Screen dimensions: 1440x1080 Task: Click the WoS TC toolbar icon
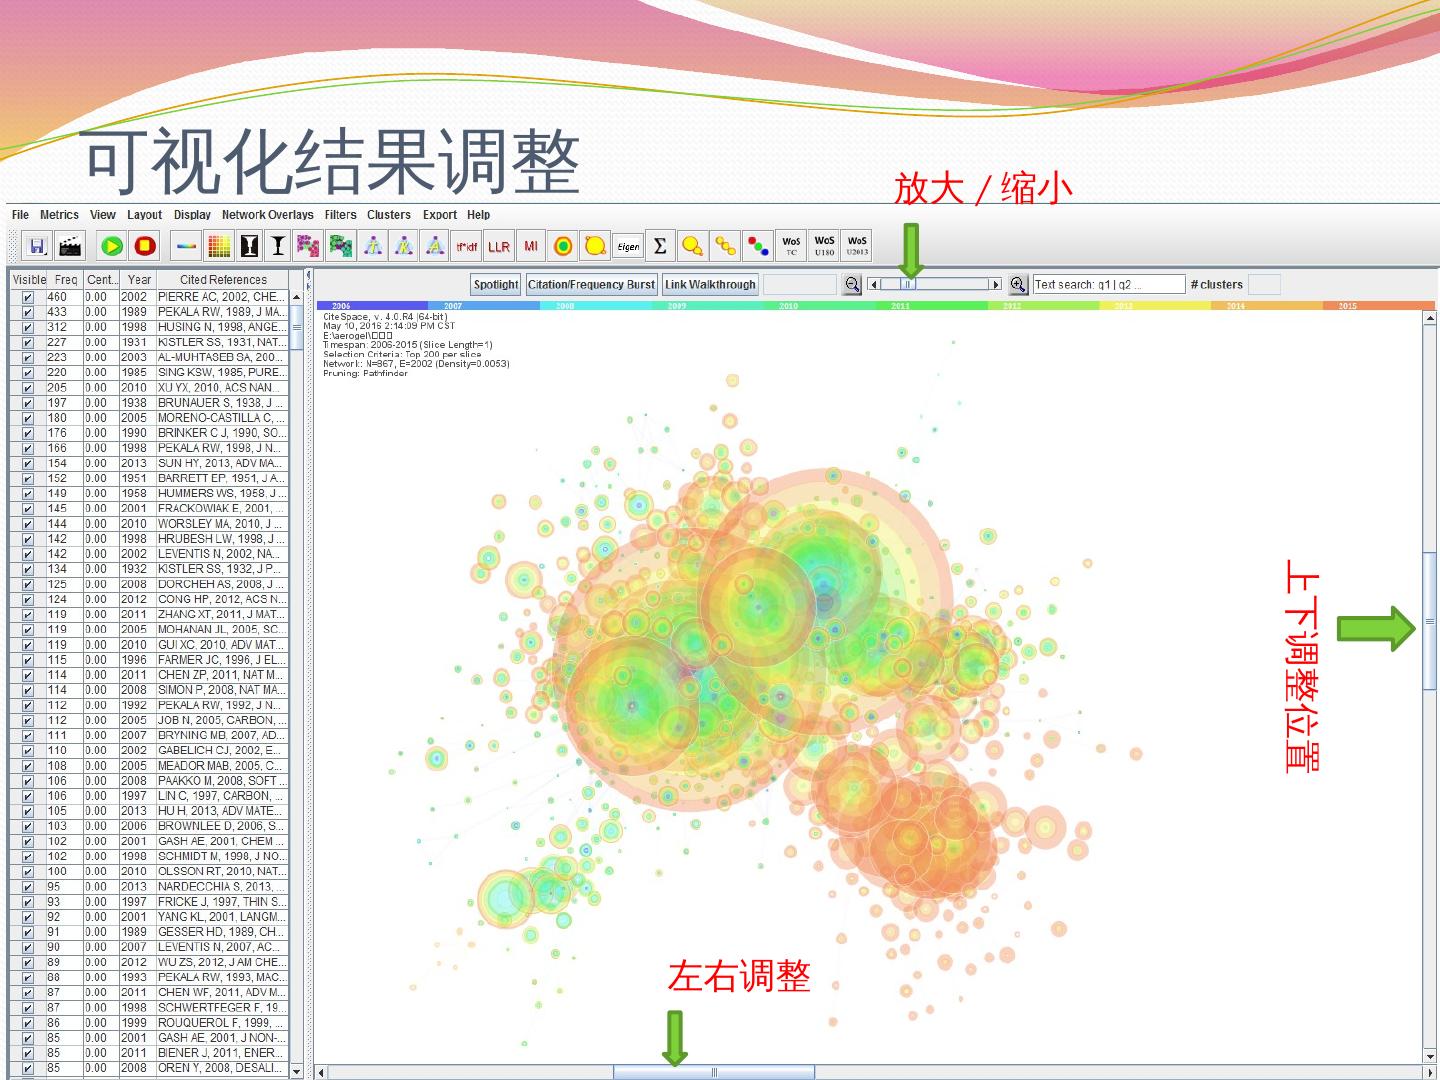tap(791, 246)
